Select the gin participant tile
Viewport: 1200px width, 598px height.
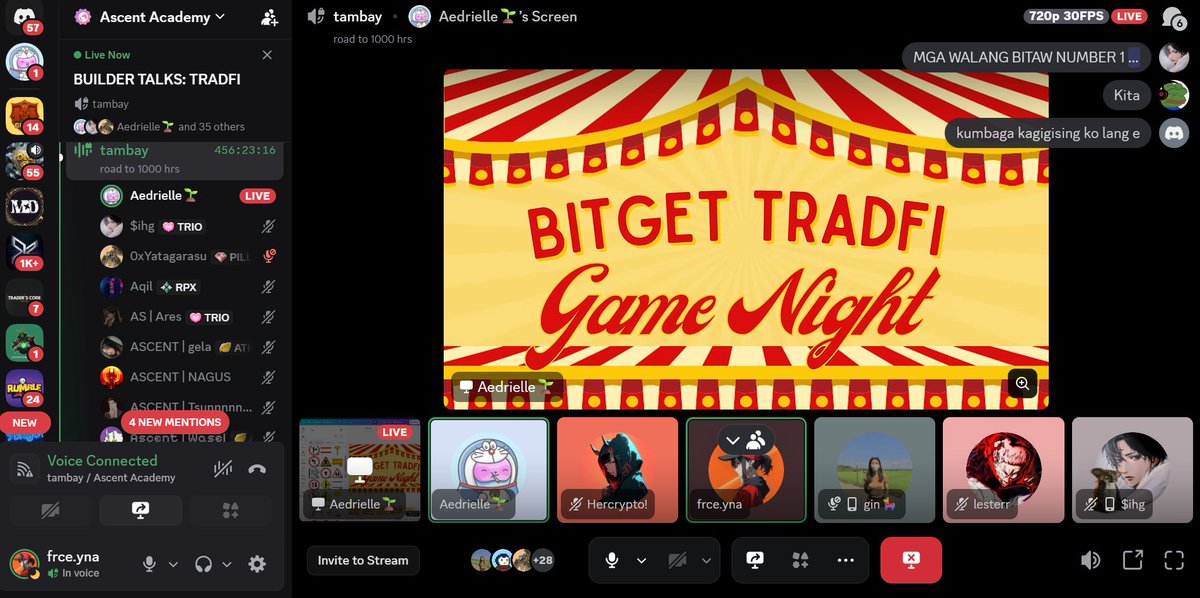(875, 470)
